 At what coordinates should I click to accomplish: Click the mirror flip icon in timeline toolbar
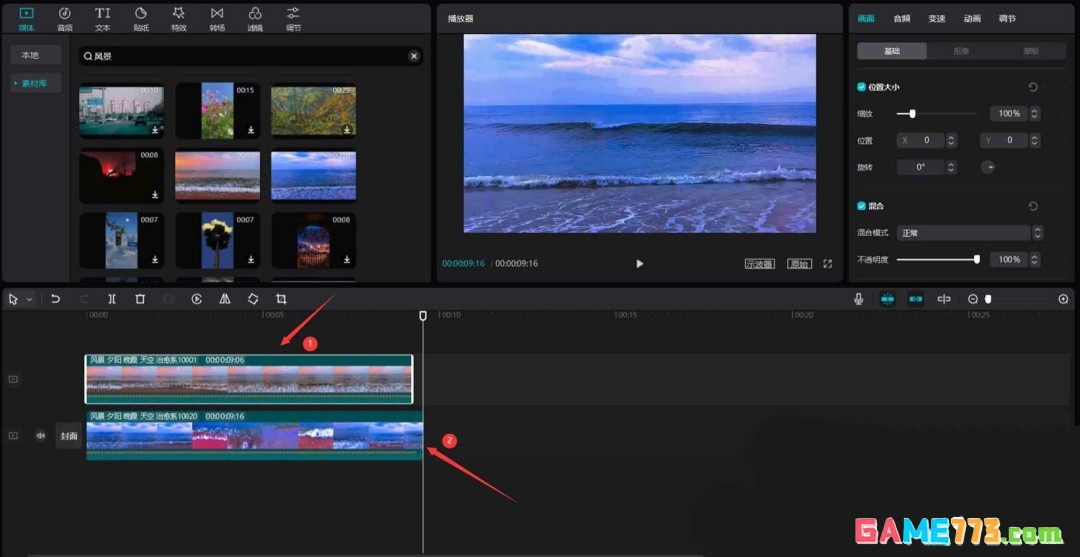pos(225,299)
